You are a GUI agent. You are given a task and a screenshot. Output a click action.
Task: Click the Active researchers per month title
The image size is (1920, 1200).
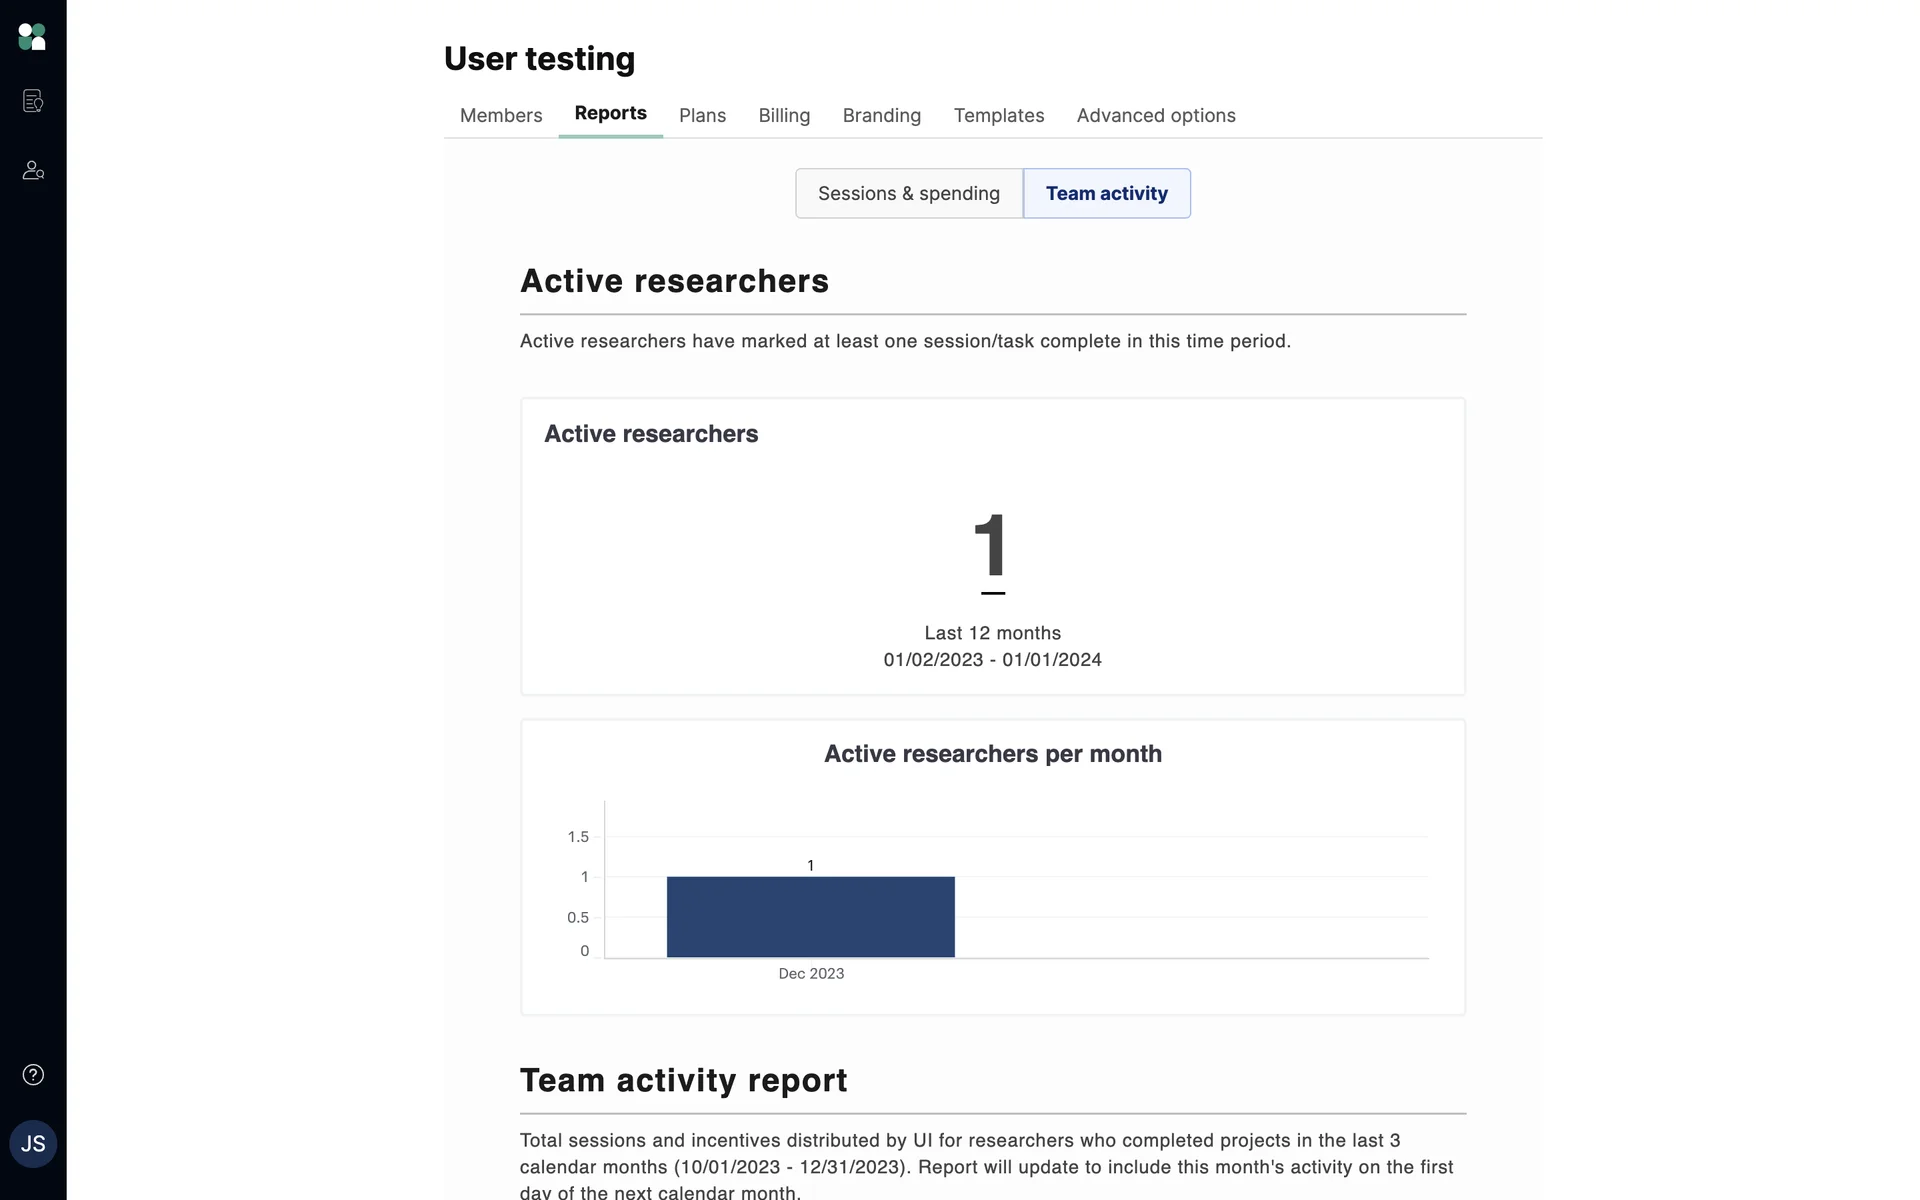pyautogui.click(x=992, y=754)
